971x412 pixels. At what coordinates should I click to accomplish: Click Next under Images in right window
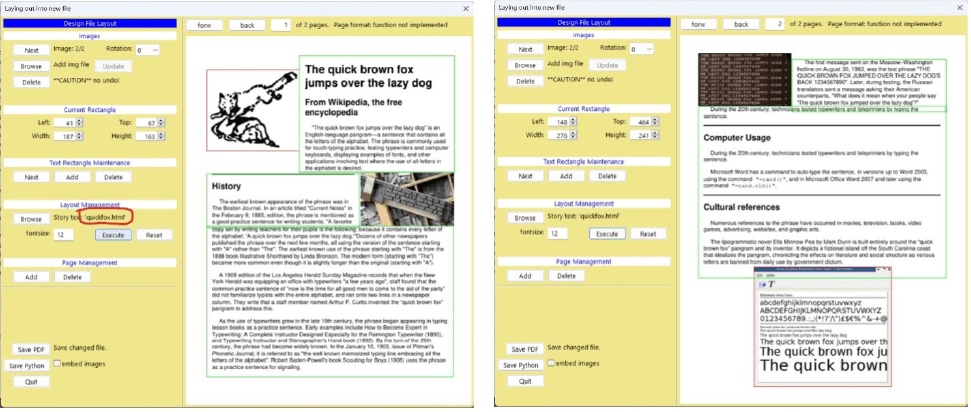pos(525,49)
